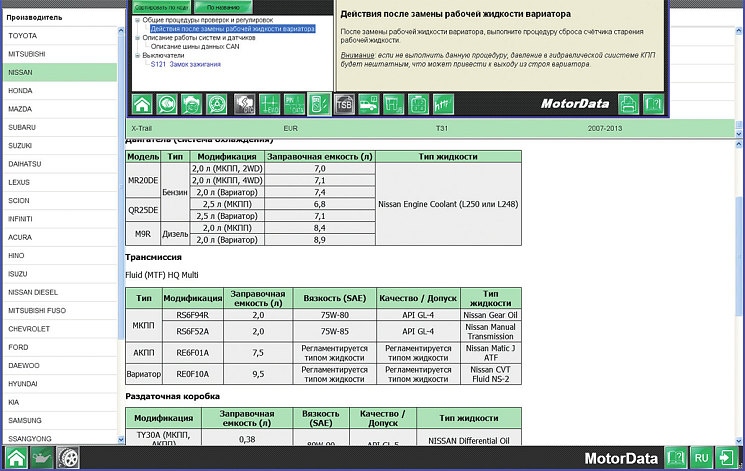Go home via the bottom bar house icon
The width and height of the screenshot is (745, 471).
click(x=16, y=458)
